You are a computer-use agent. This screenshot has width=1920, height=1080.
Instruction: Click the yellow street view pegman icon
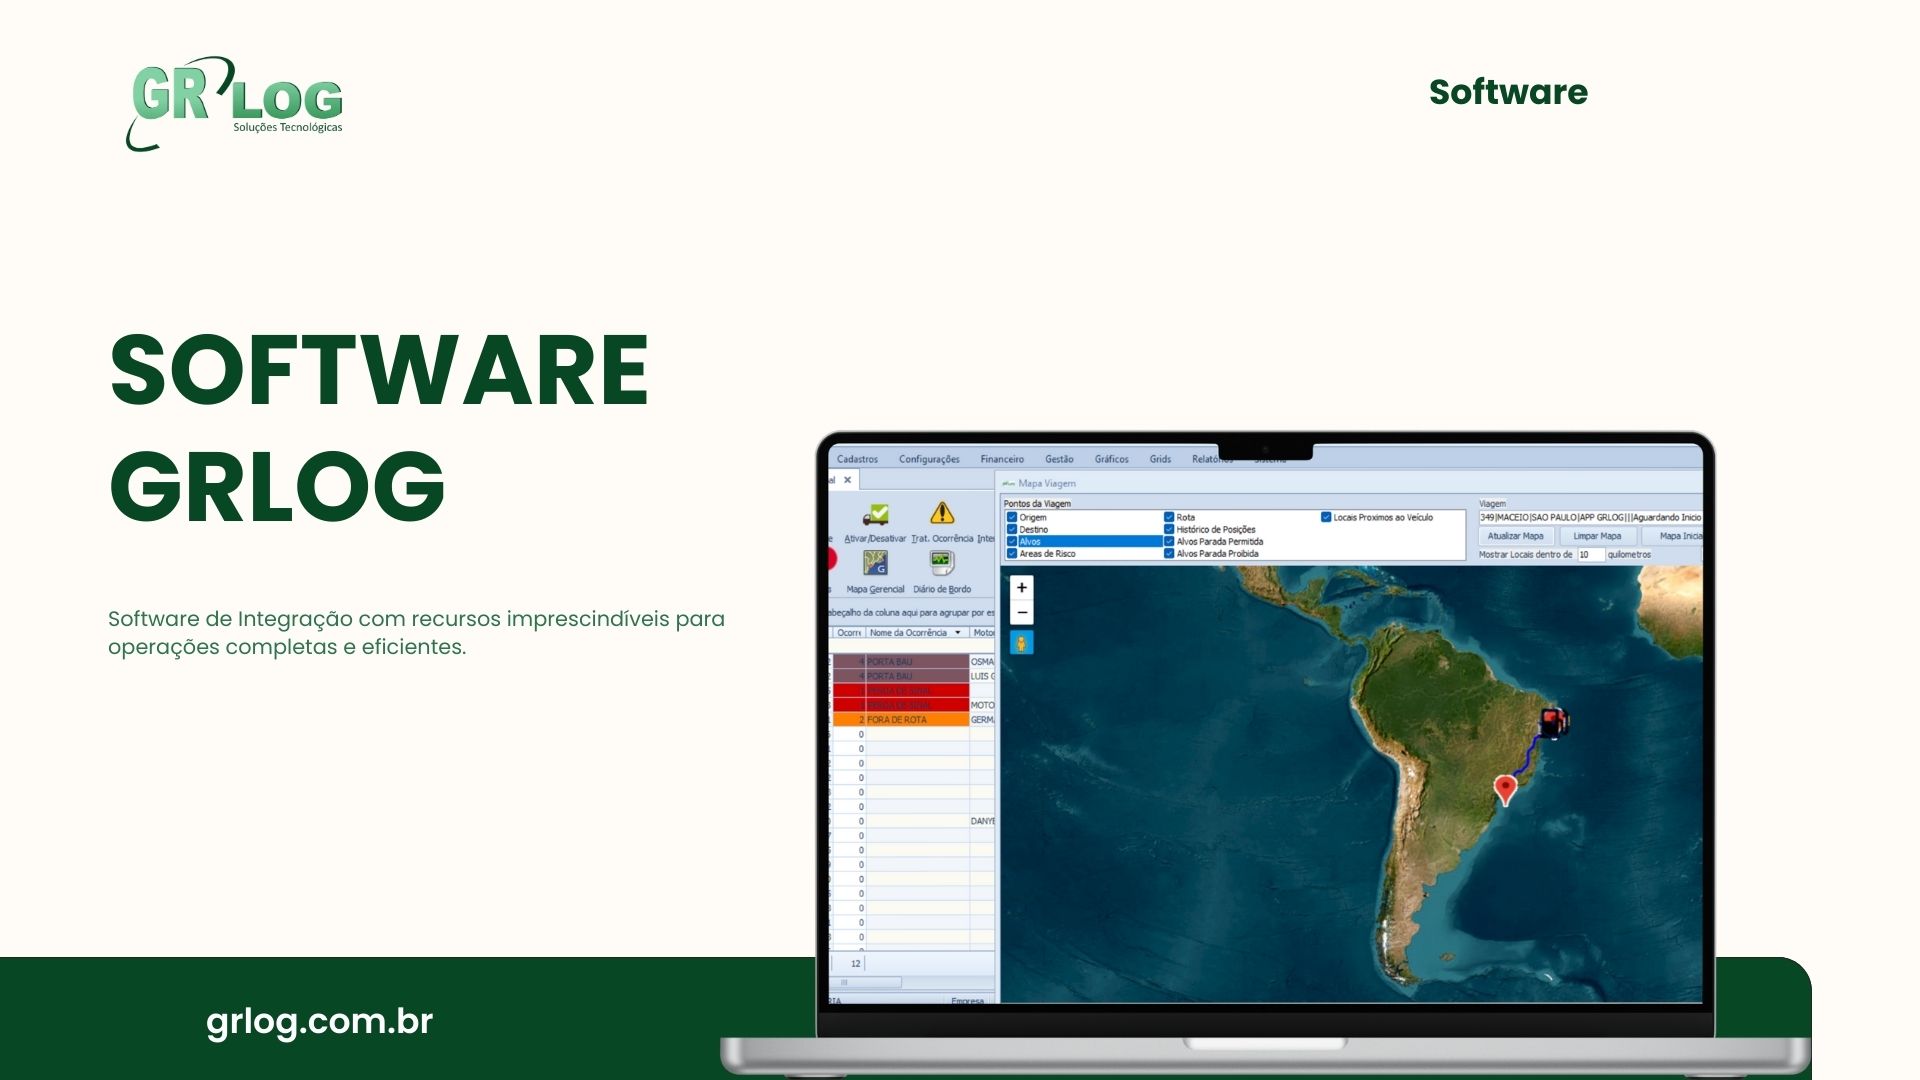coord(1022,643)
